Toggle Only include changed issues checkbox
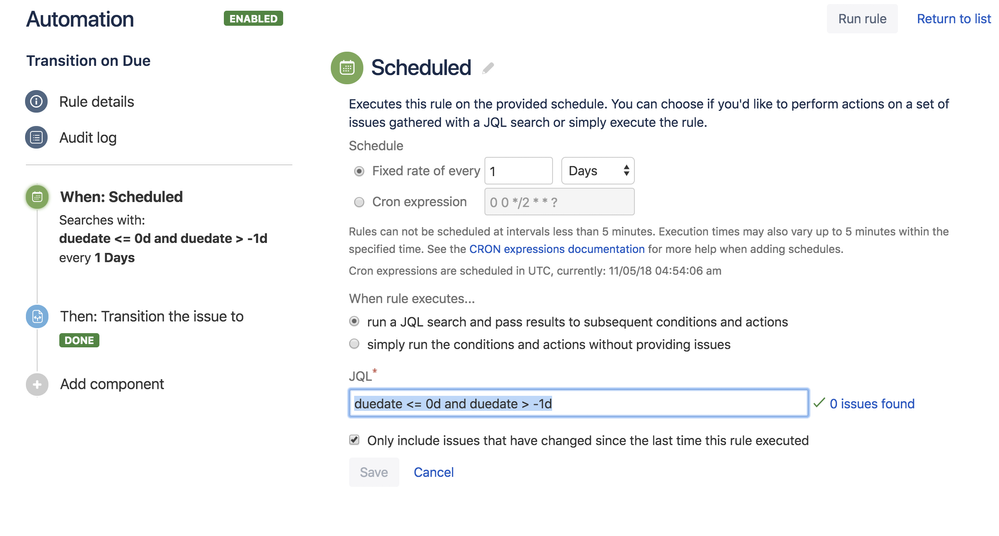Screen dimensions: 999x536 pos(354,440)
